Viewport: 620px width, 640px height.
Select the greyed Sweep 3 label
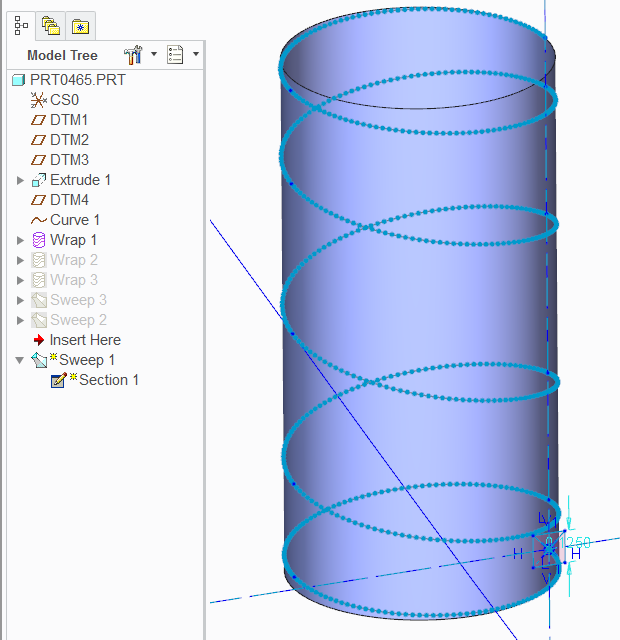[78, 300]
